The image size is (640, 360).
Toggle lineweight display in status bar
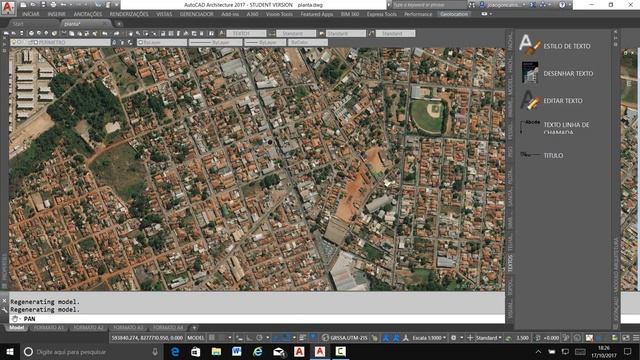click(x=302, y=338)
